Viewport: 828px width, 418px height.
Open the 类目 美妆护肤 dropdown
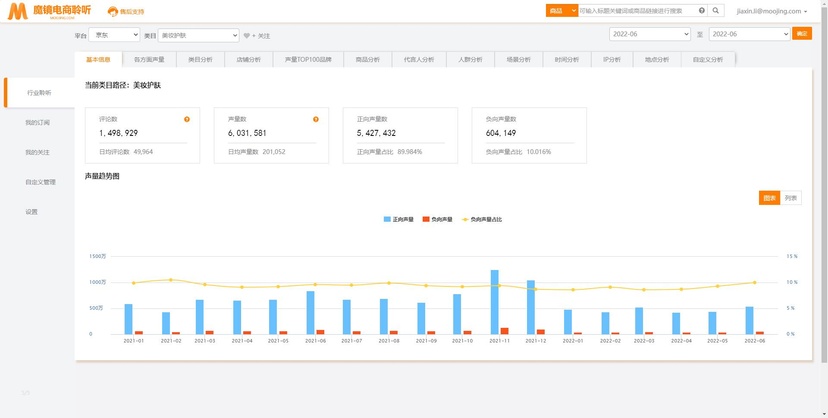(x=199, y=35)
